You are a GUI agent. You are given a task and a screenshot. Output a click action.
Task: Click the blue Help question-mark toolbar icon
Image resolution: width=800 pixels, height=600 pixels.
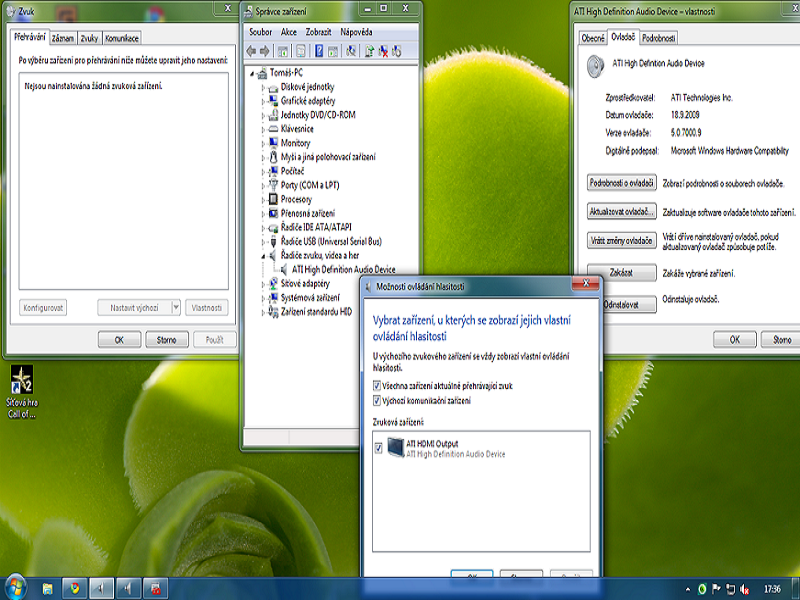click(319, 51)
